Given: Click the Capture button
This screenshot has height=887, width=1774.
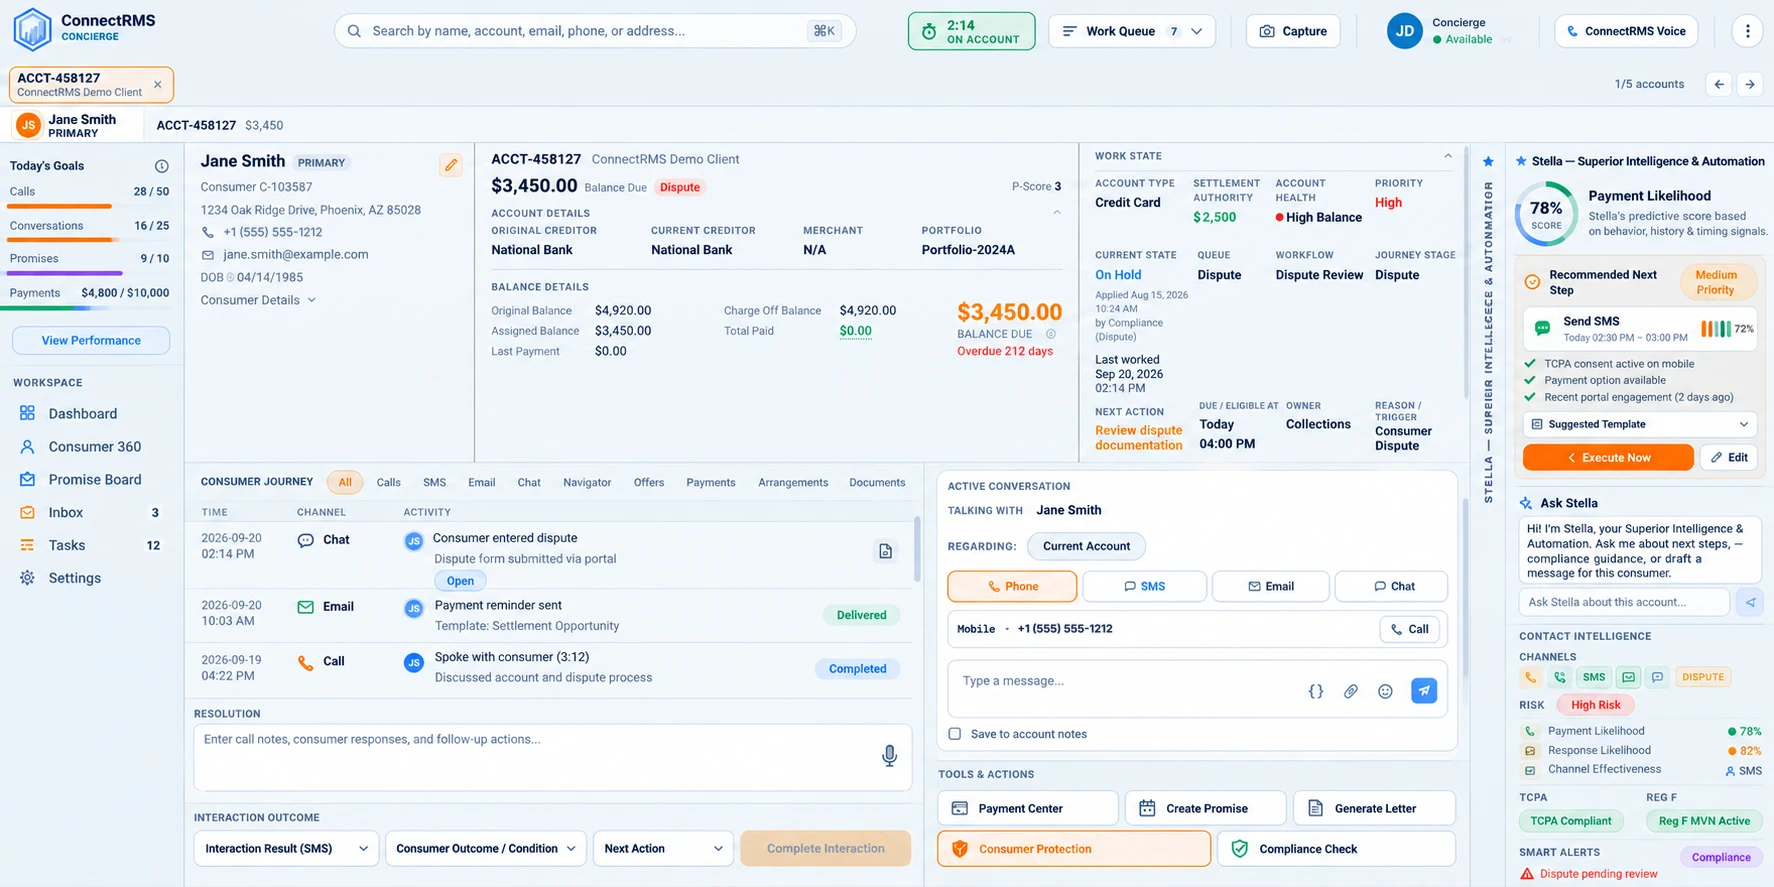Looking at the screenshot, I should point(1292,31).
